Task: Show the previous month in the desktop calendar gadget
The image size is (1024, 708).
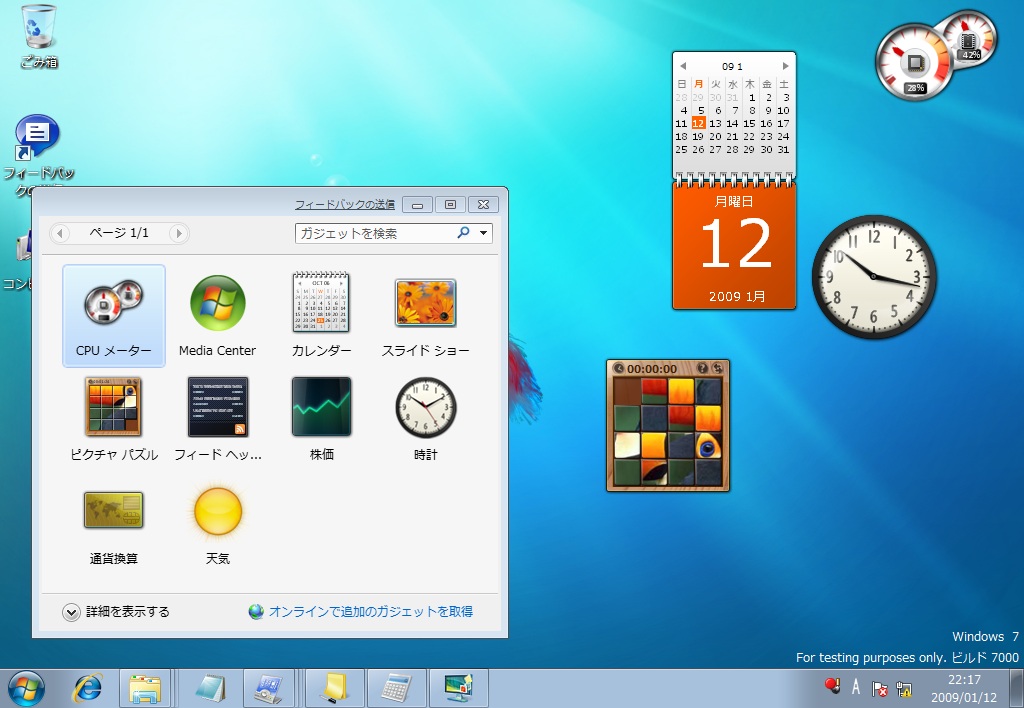Action: [x=682, y=66]
